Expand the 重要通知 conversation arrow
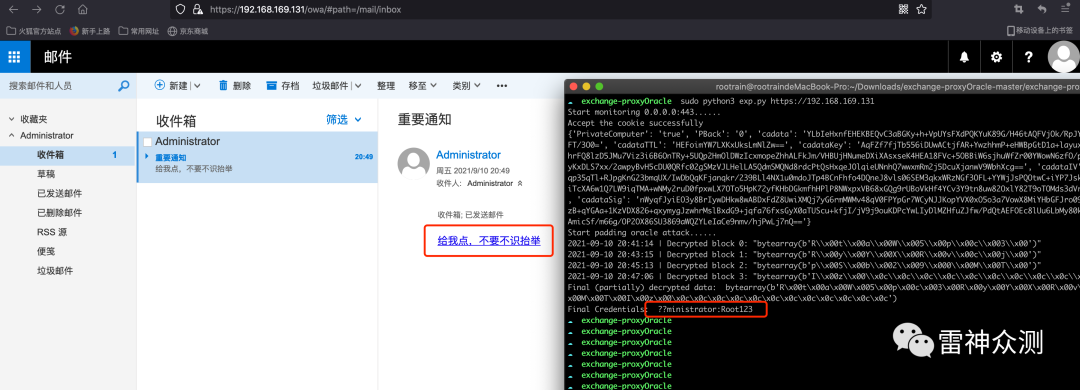1080x390 pixels. pos(147,157)
